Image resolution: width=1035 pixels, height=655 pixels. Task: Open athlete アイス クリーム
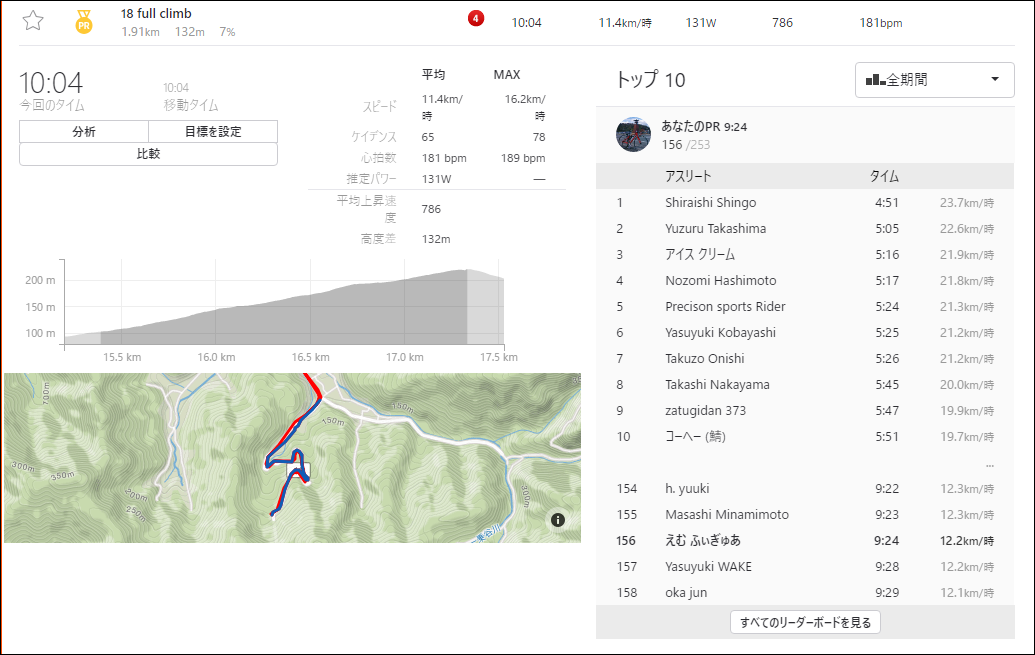coord(700,254)
